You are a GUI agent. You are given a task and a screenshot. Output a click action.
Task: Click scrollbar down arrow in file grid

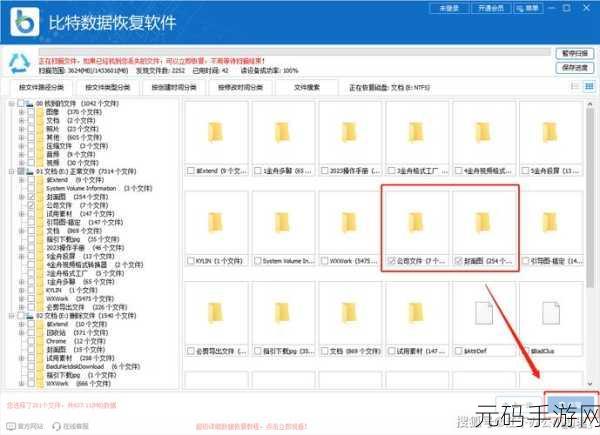(x=590, y=383)
